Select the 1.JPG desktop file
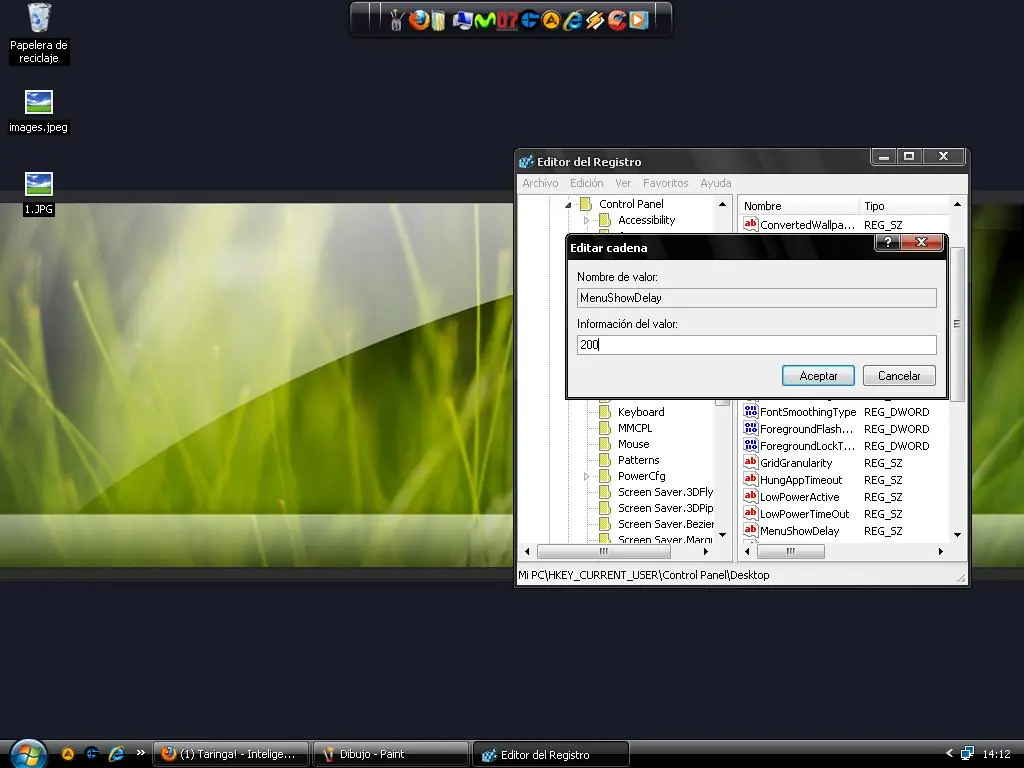This screenshot has height=768, width=1024. coord(39,193)
